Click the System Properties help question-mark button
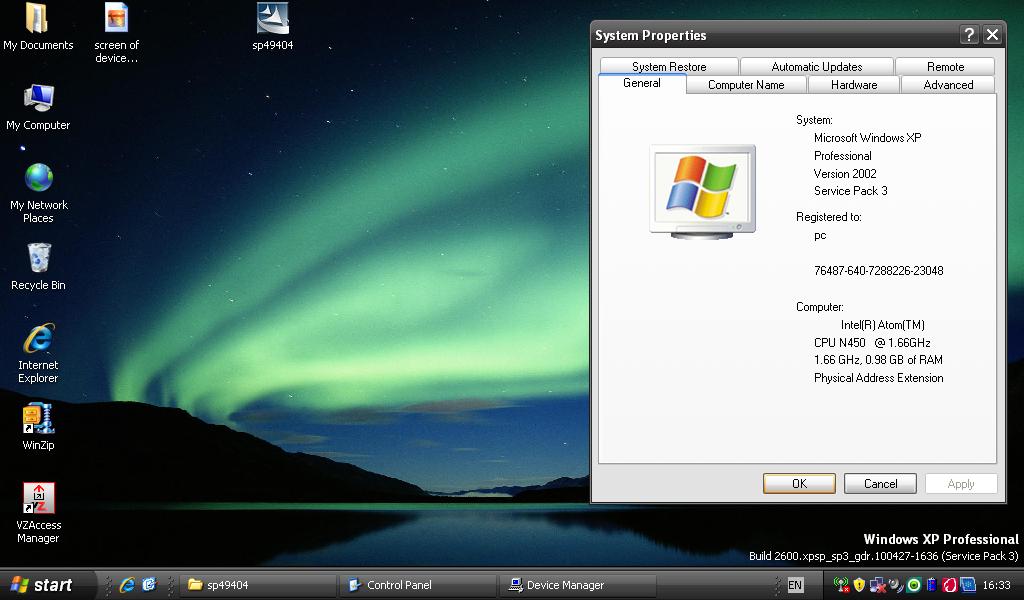Image resolution: width=1024 pixels, height=600 pixels. tap(969, 35)
